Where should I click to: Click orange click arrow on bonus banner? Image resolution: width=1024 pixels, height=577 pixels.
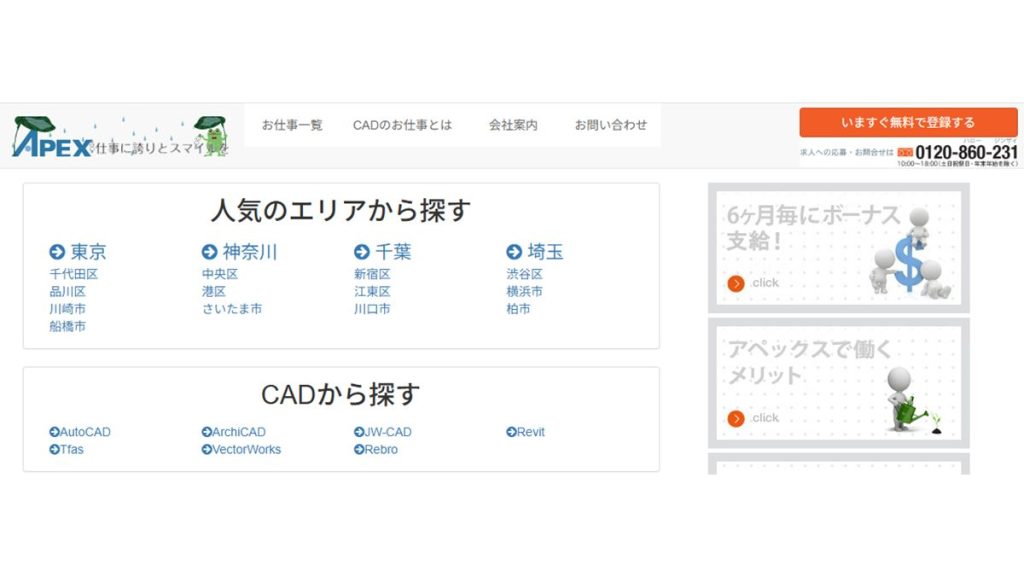tap(736, 284)
